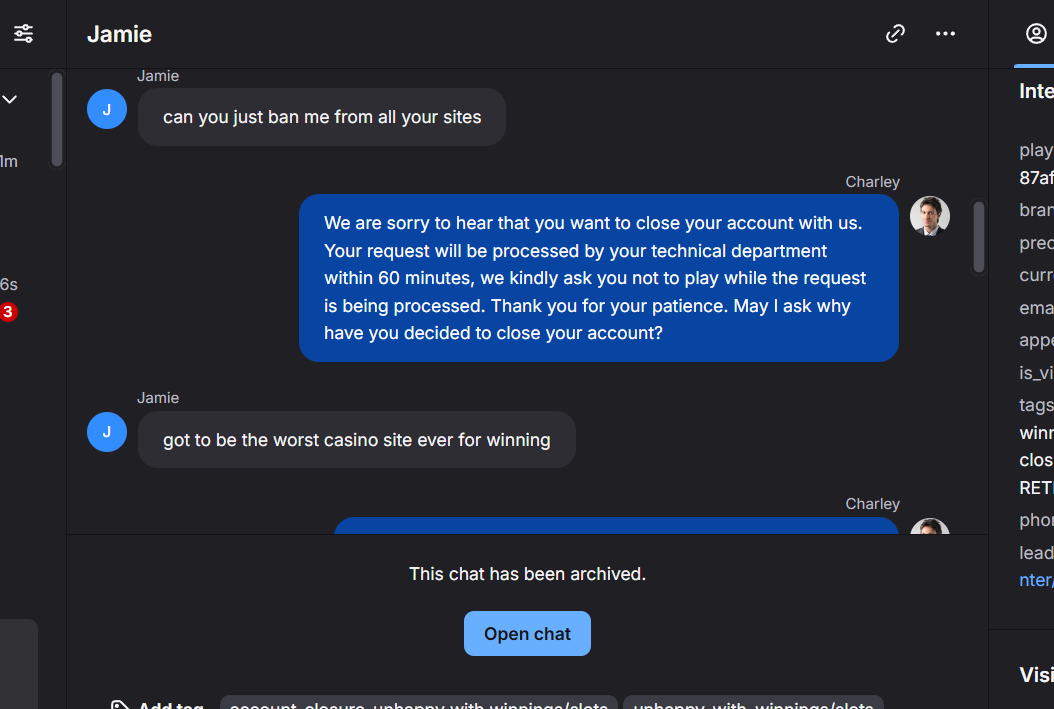Click the chat messages vertical scrollbar
This screenshot has height=709, width=1054.
[x=979, y=237]
